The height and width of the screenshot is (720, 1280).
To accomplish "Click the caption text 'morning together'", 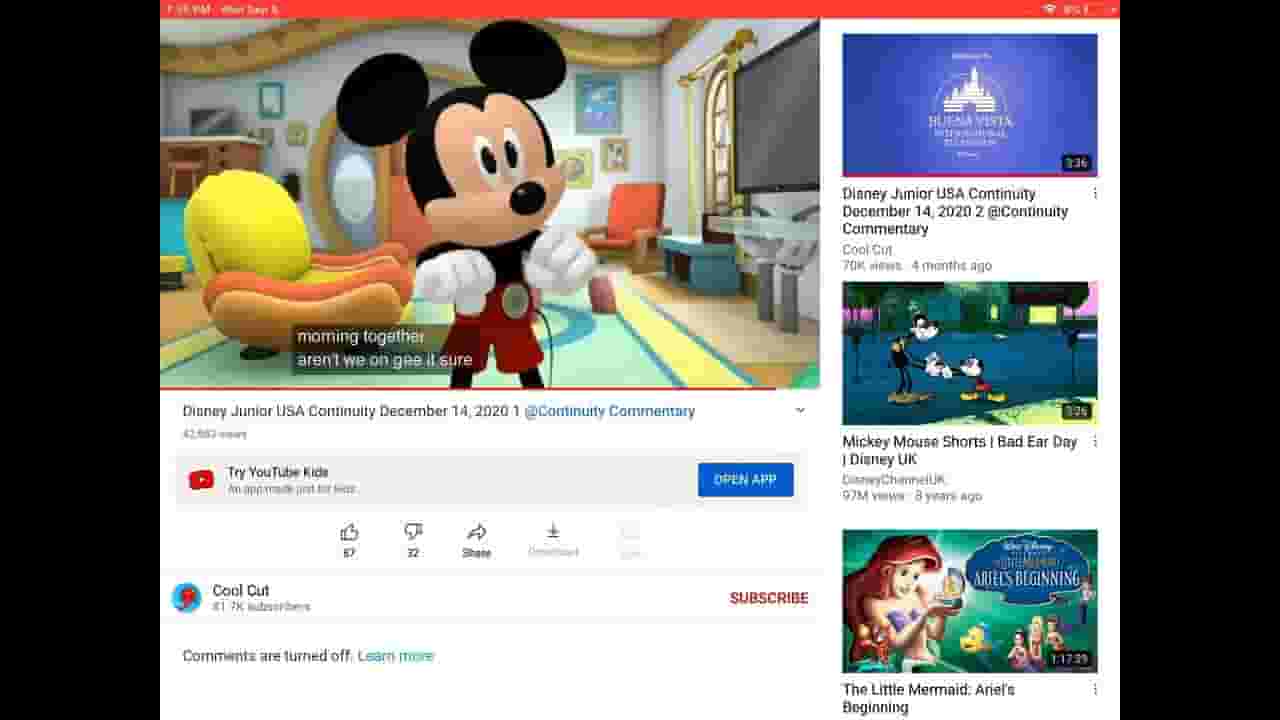I will coord(361,337).
